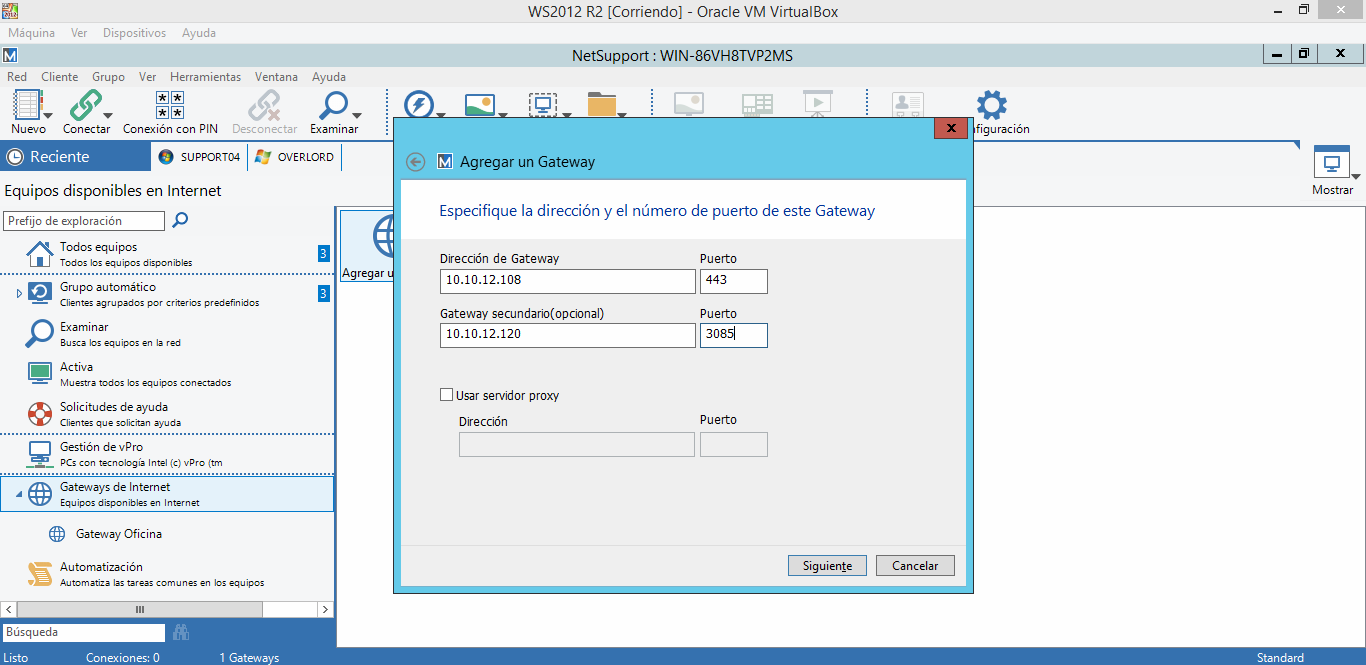Open Configuración gear icon
Screen dimensions: 1366x665
[x=991, y=105]
